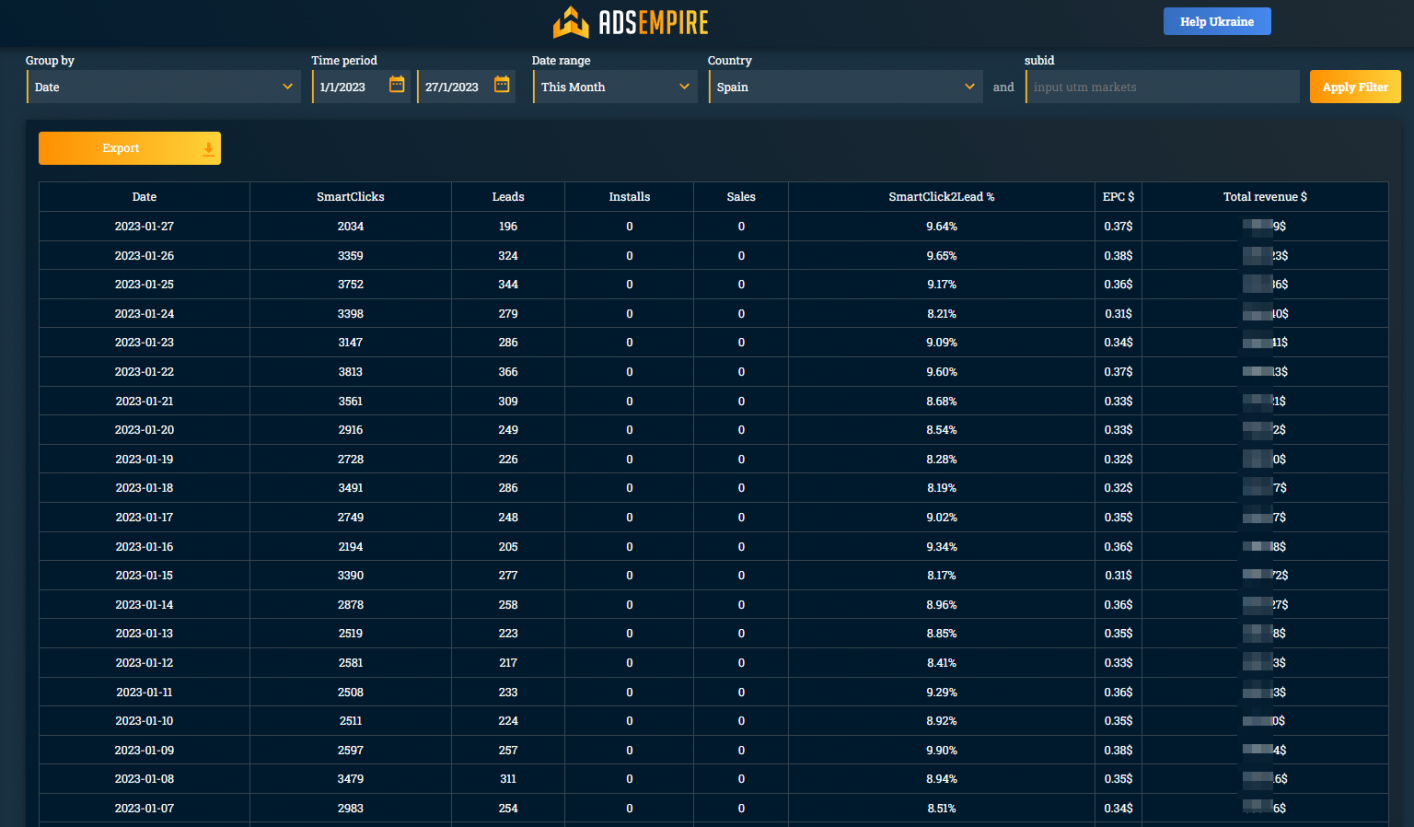1414x827 pixels.
Task: Select the 2023-01-23 date cell
Action: point(144,342)
